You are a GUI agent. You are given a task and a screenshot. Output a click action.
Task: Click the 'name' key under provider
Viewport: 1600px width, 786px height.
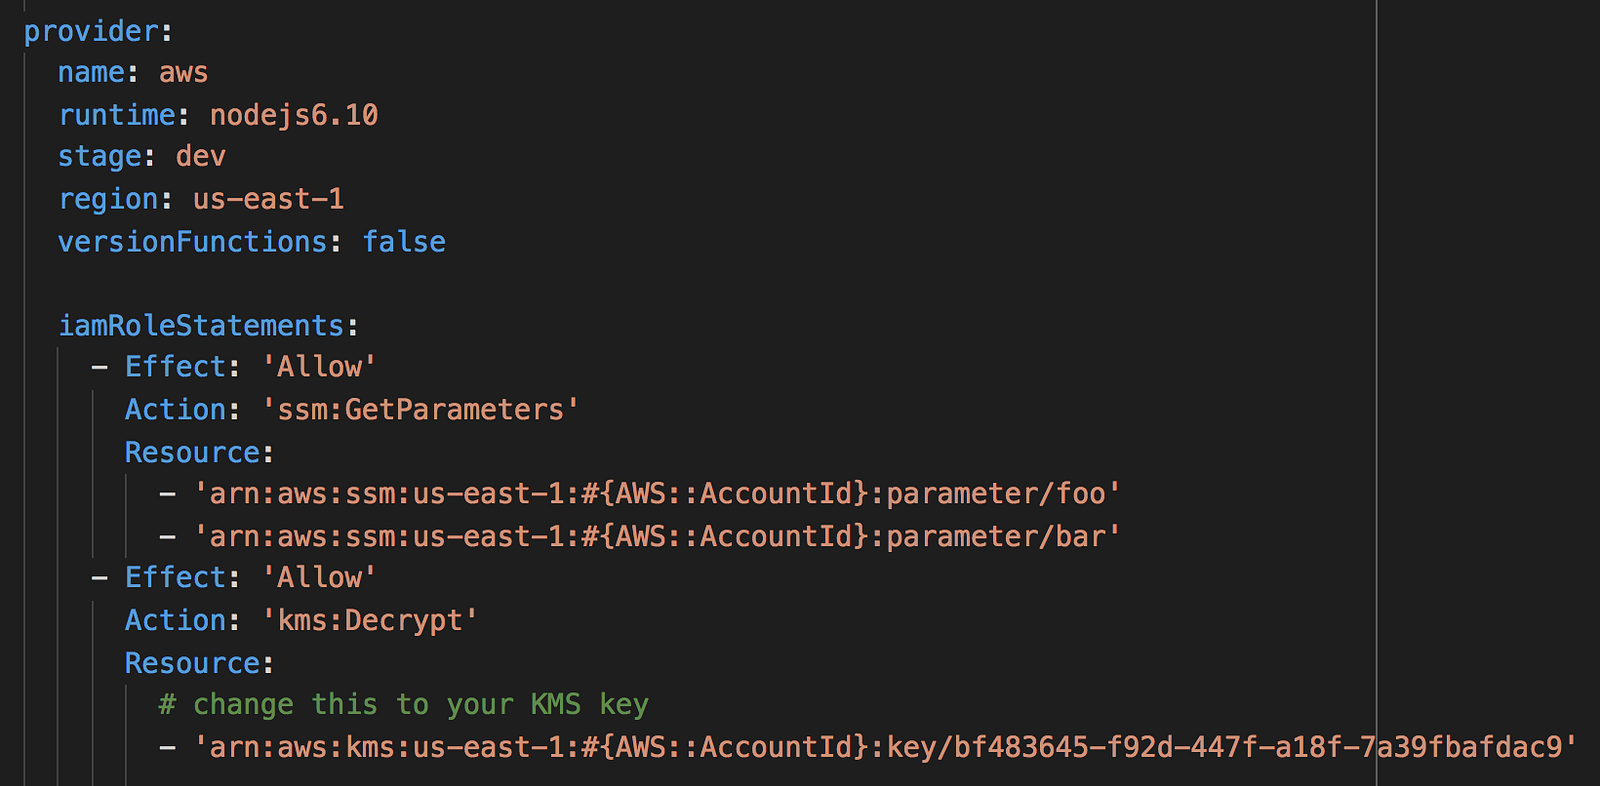pos(91,73)
